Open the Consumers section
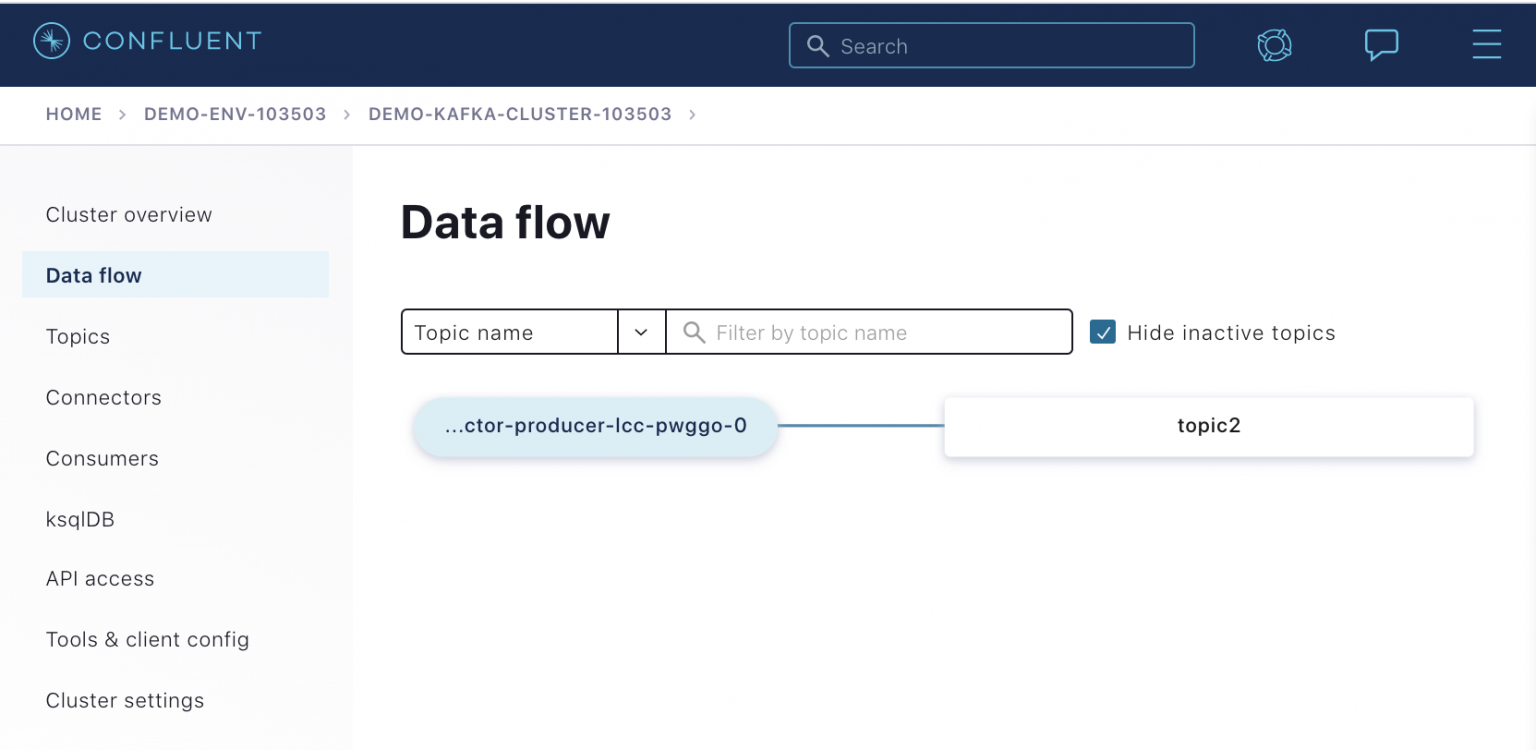The width and height of the screenshot is (1536, 750). click(102, 458)
